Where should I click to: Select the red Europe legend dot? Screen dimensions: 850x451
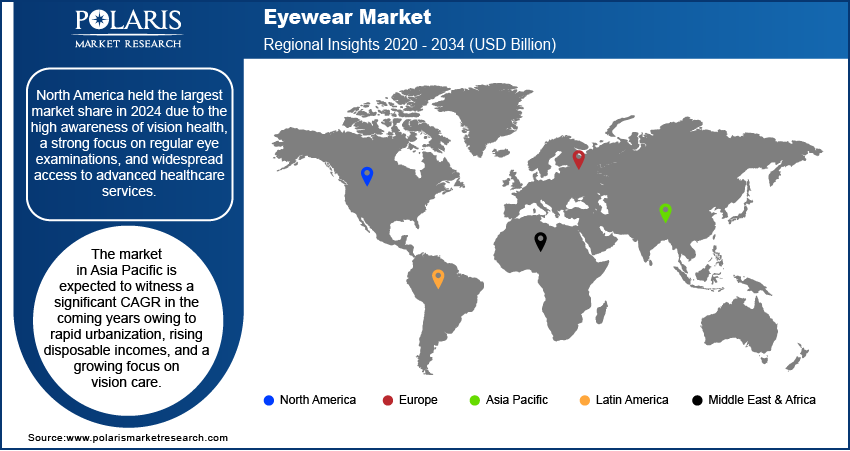point(388,401)
